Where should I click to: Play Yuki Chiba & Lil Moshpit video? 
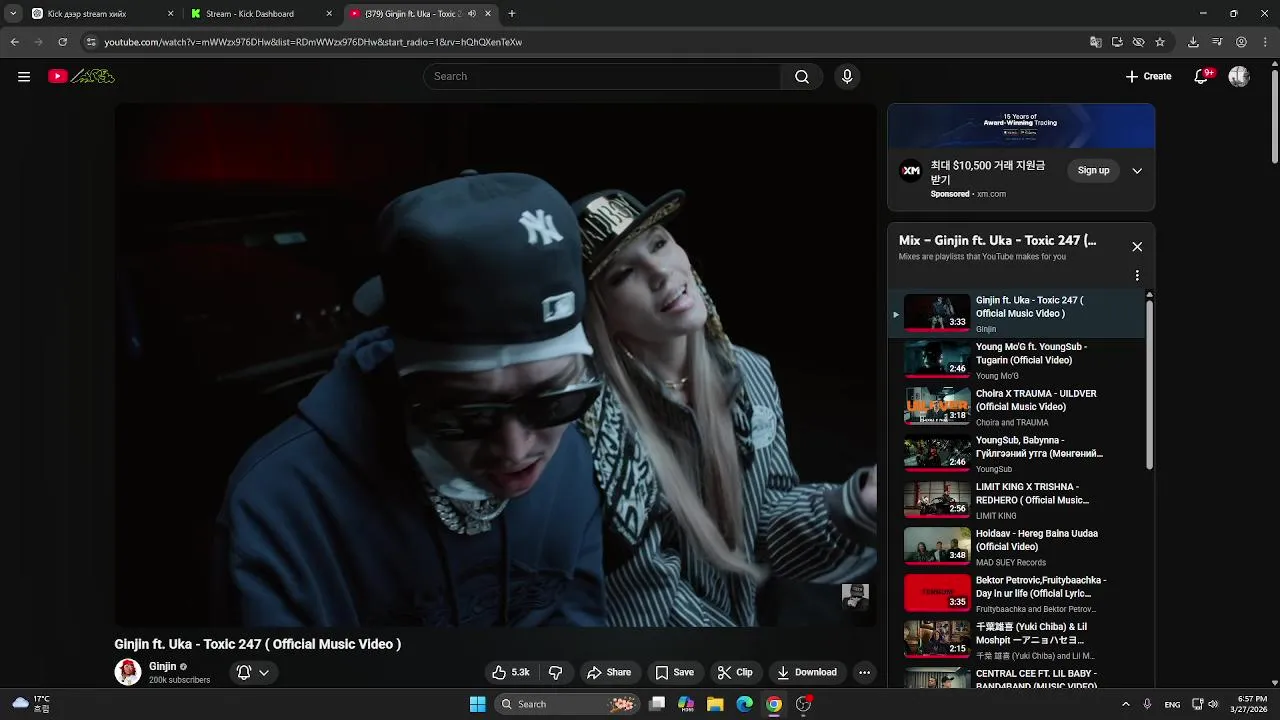1016,641
